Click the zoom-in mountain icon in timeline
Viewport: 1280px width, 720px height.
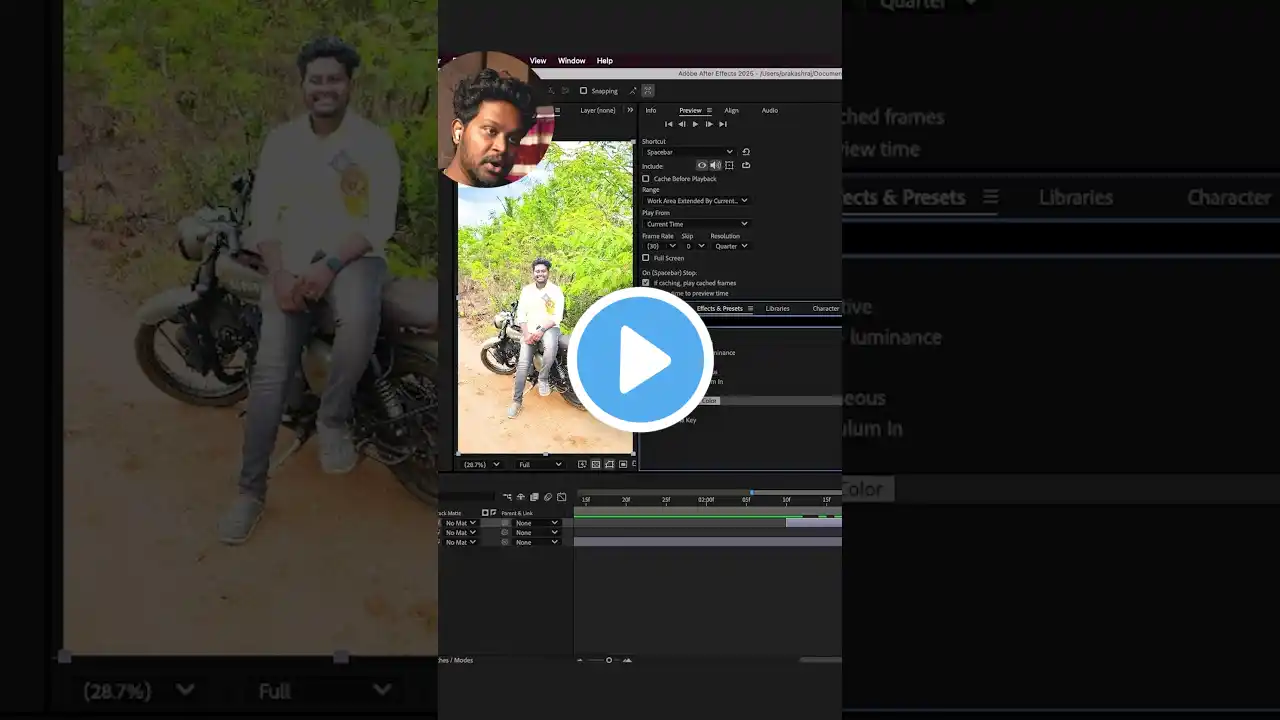coord(627,660)
